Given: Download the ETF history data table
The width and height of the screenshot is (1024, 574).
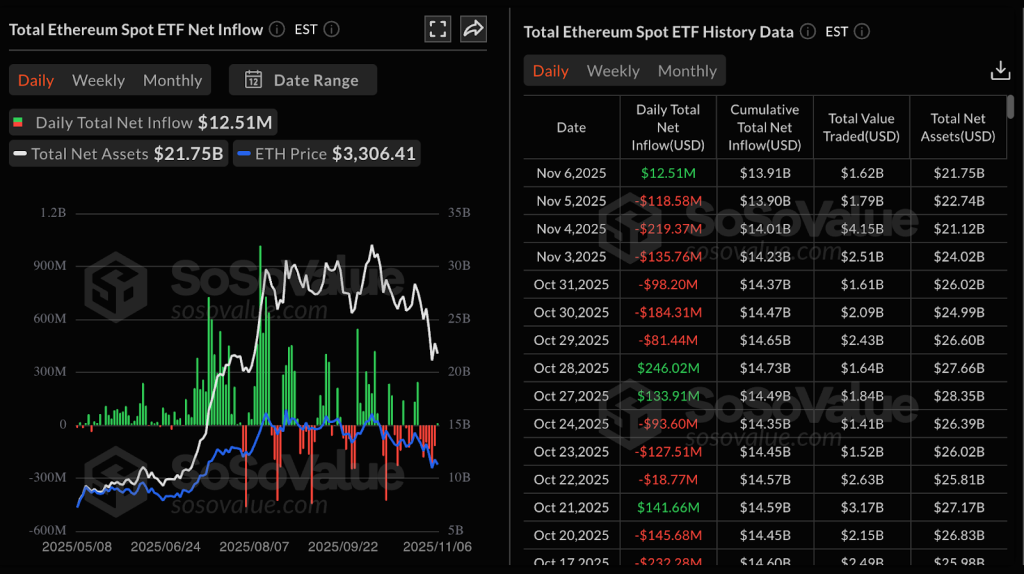Looking at the screenshot, I should point(999,70).
